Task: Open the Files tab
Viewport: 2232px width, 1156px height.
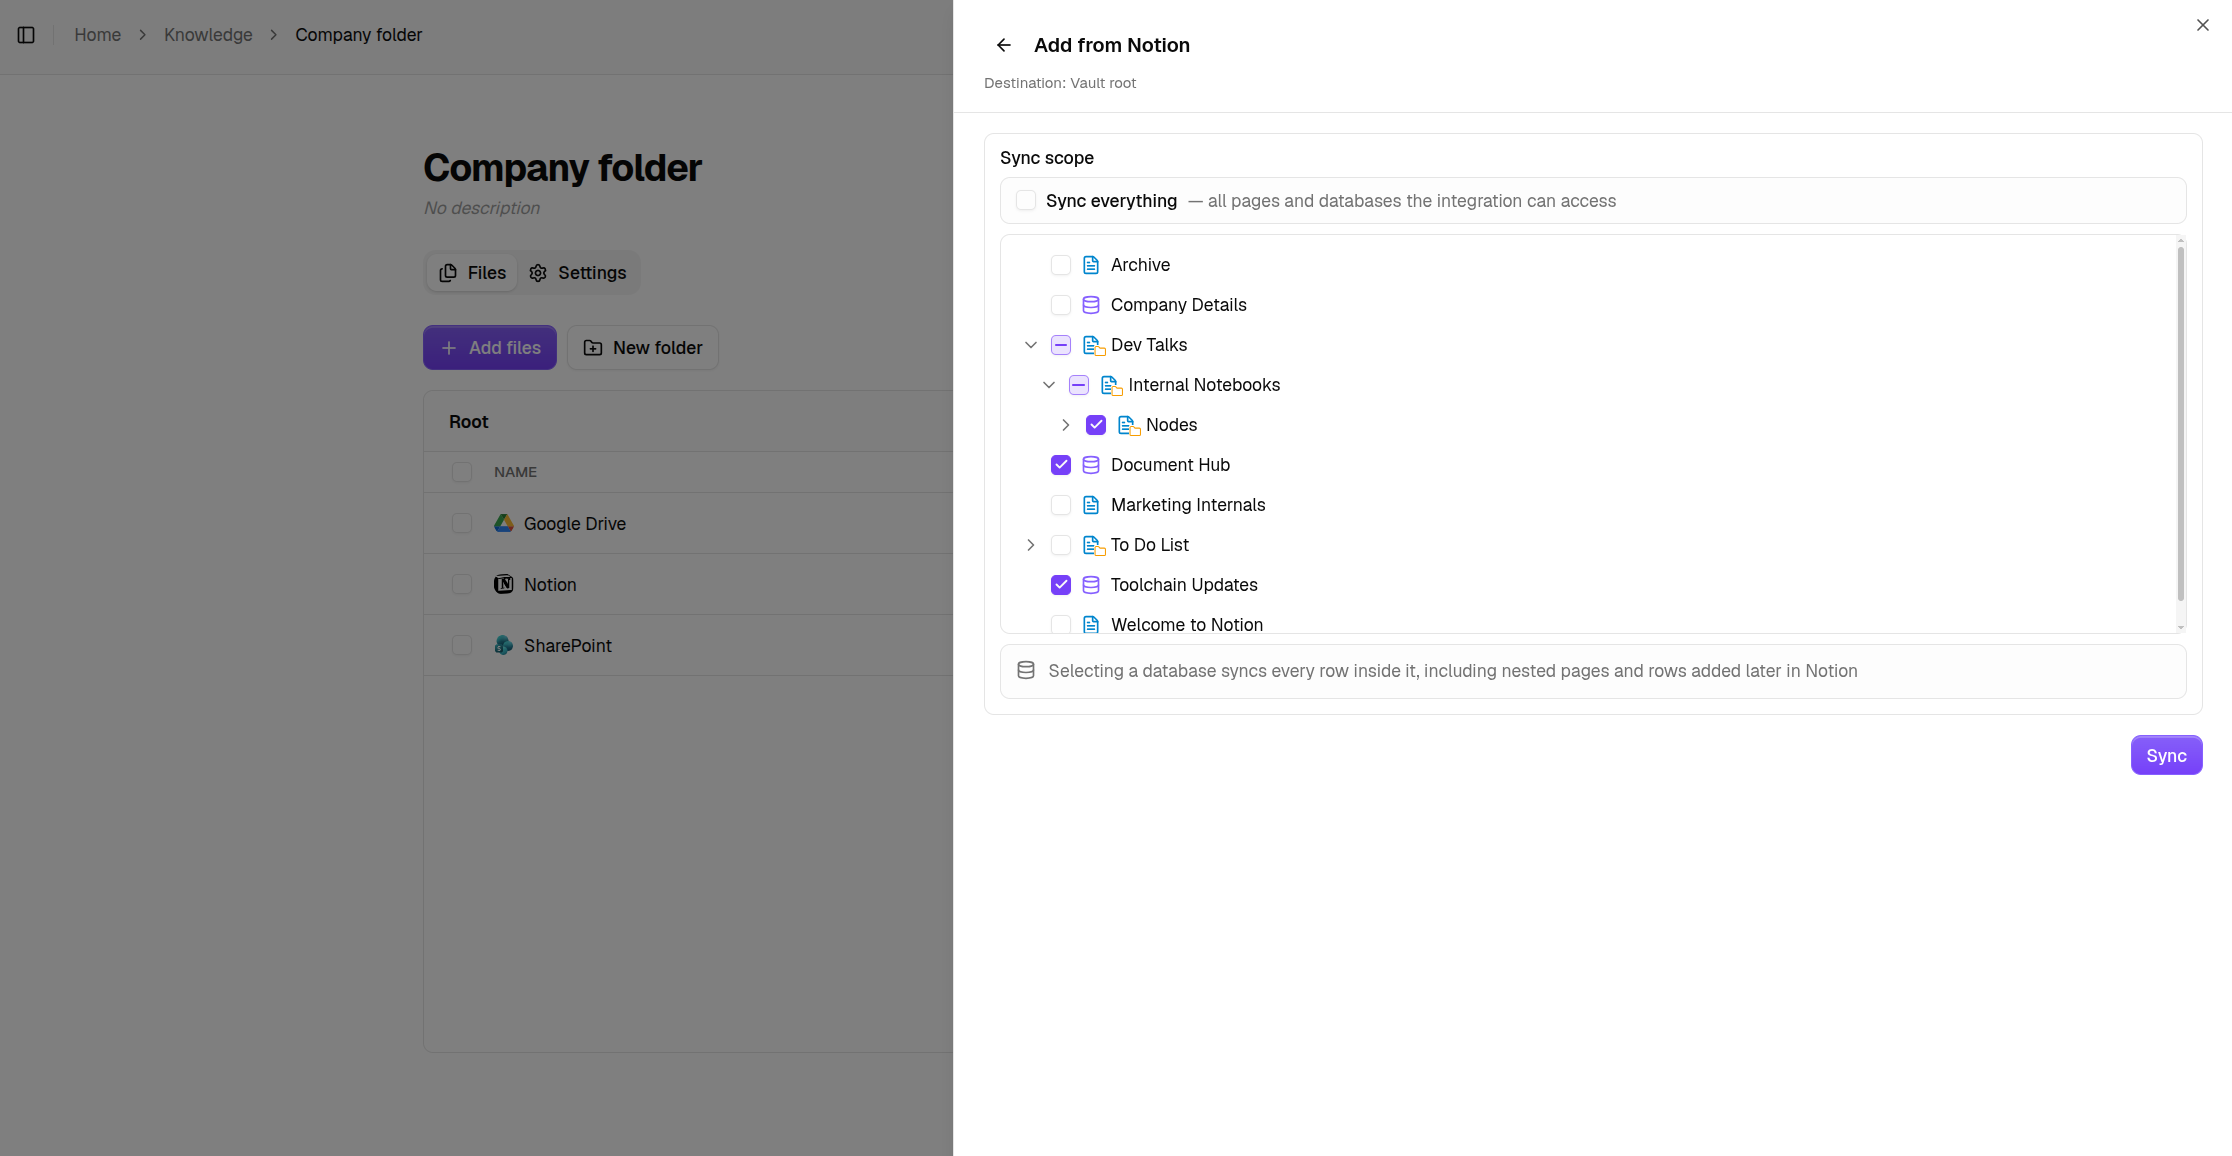Action: (x=473, y=273)
